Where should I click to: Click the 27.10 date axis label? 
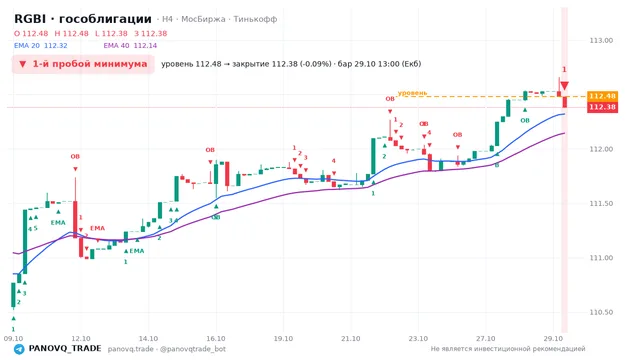coord(485,338)
